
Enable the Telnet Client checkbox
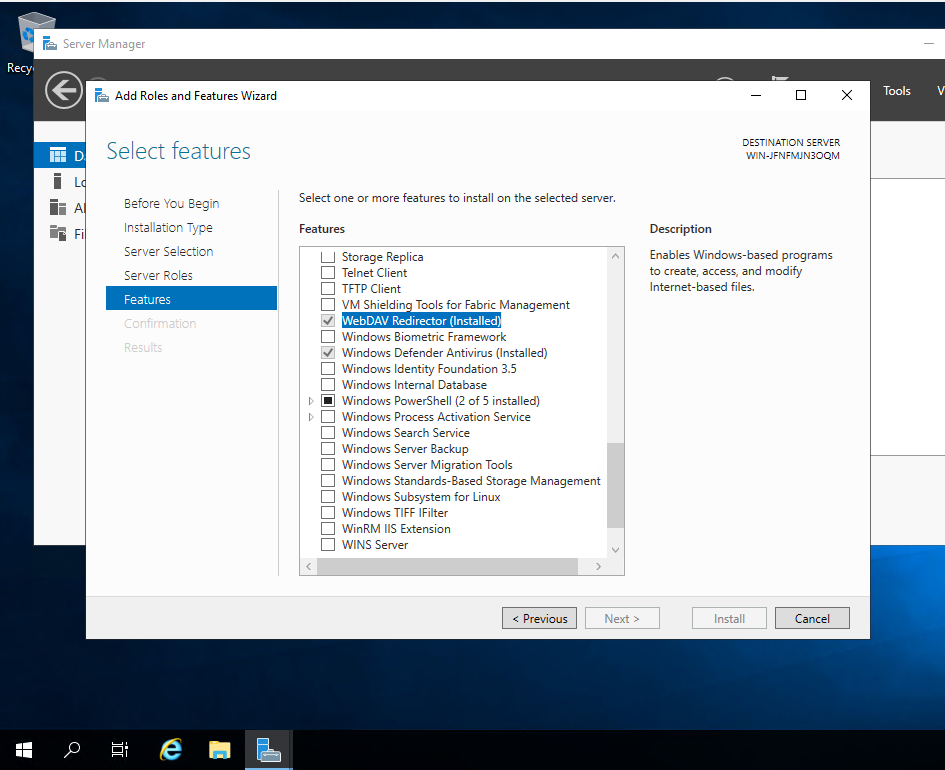328,272
